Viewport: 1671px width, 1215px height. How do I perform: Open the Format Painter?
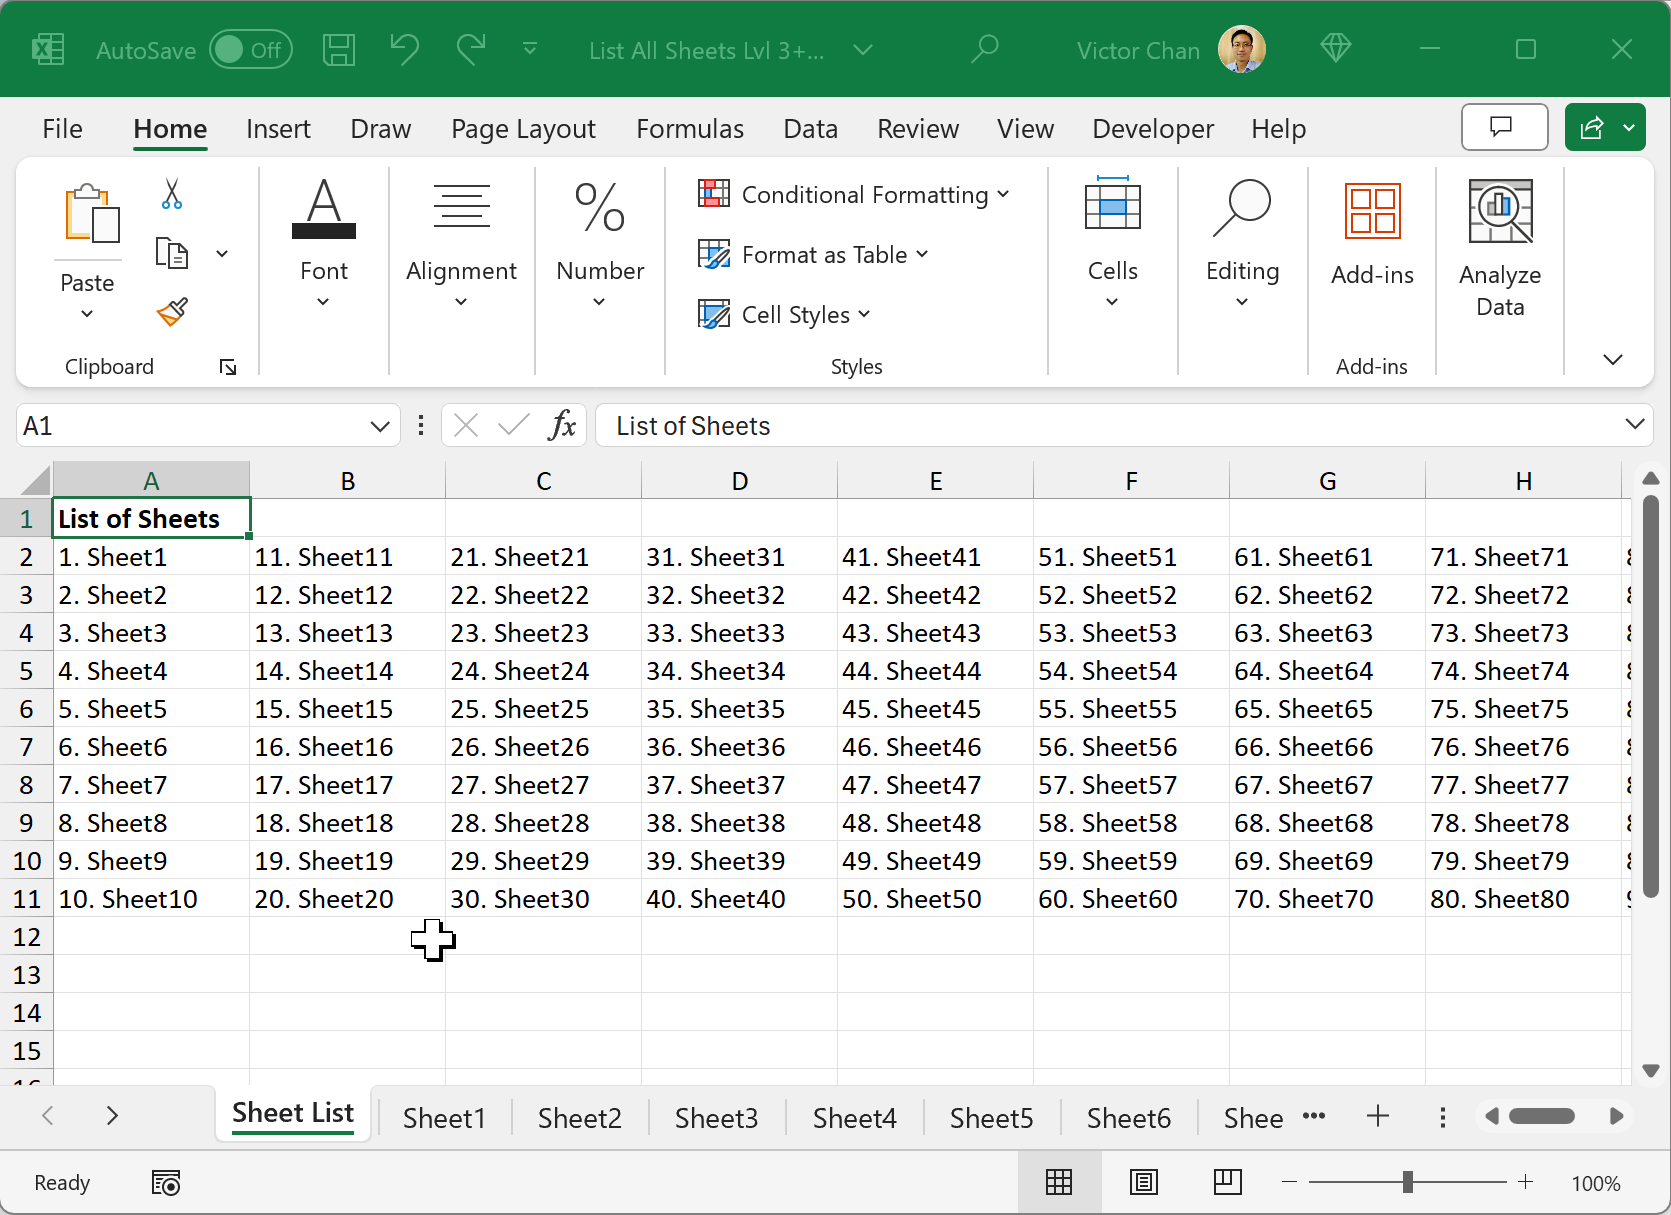coord(171,312)
